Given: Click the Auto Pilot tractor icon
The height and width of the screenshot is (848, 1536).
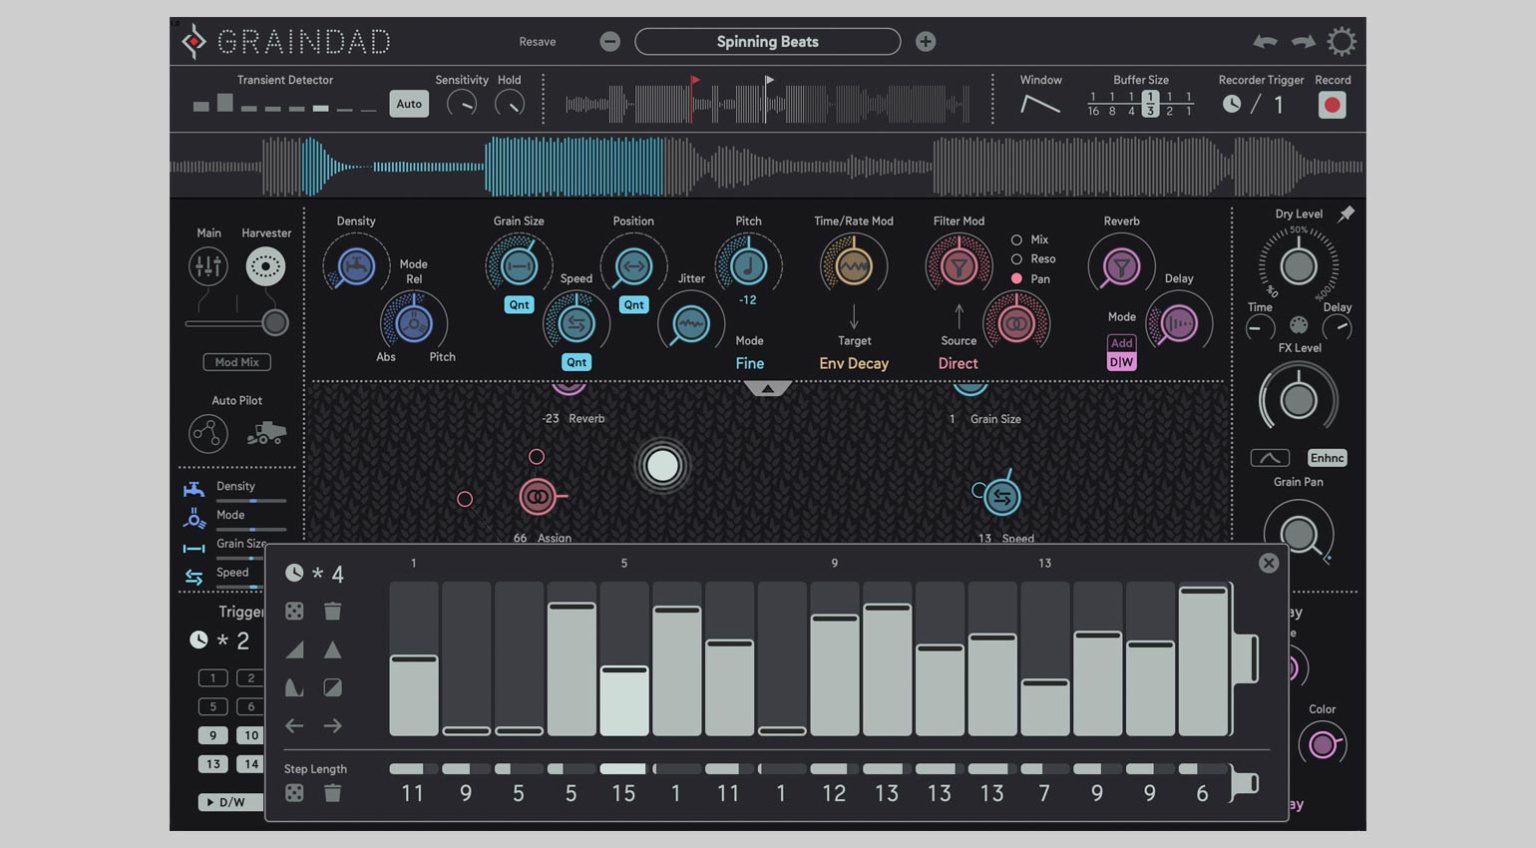Looking at the screenshot, I should click(266, 433).
